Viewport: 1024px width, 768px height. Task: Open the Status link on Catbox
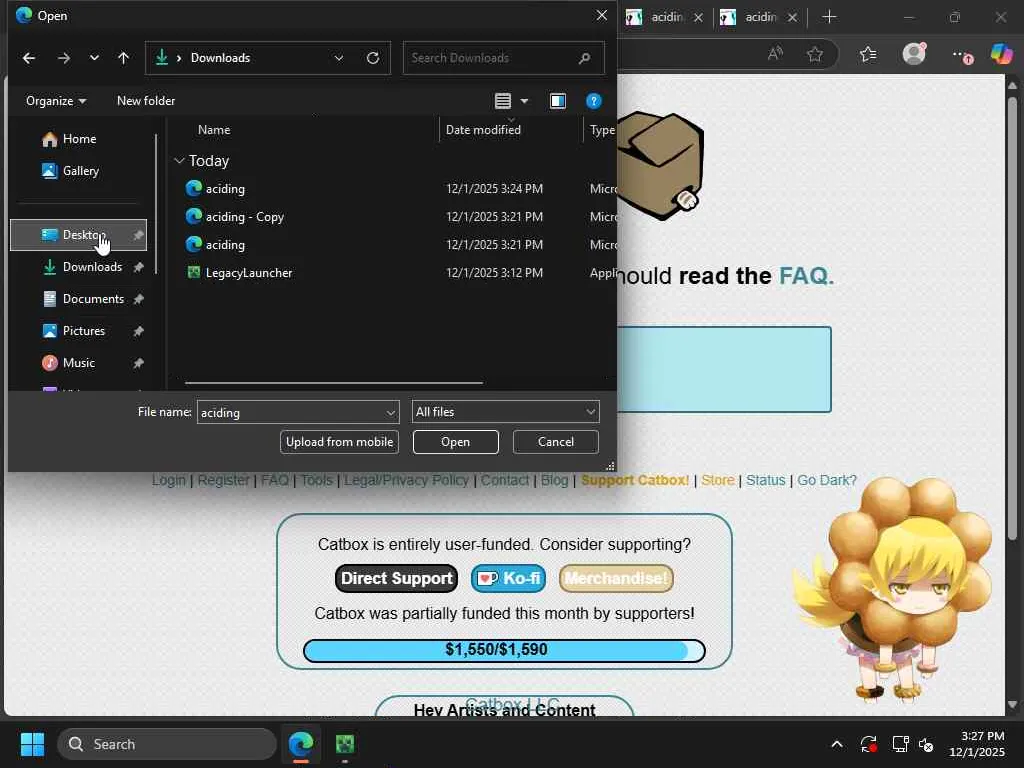pyautogui.click(x=765, y=481)
